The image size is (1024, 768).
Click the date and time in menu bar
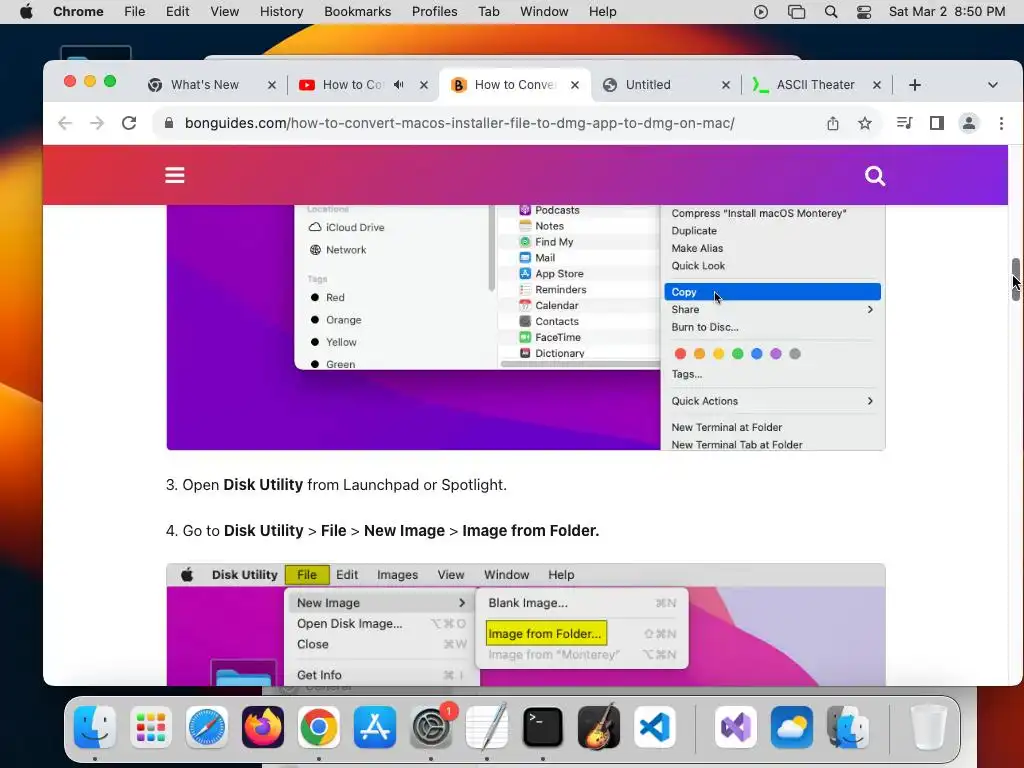[946, 12]
